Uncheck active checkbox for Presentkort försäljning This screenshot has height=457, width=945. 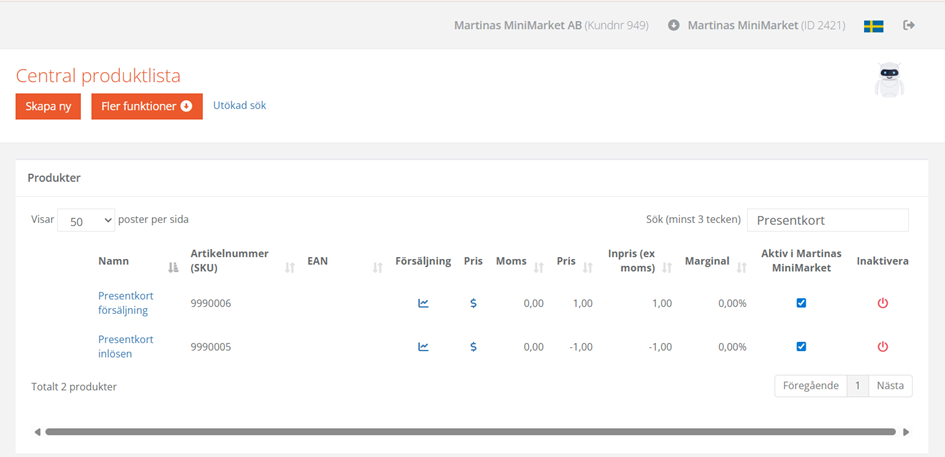coord(801,303)
